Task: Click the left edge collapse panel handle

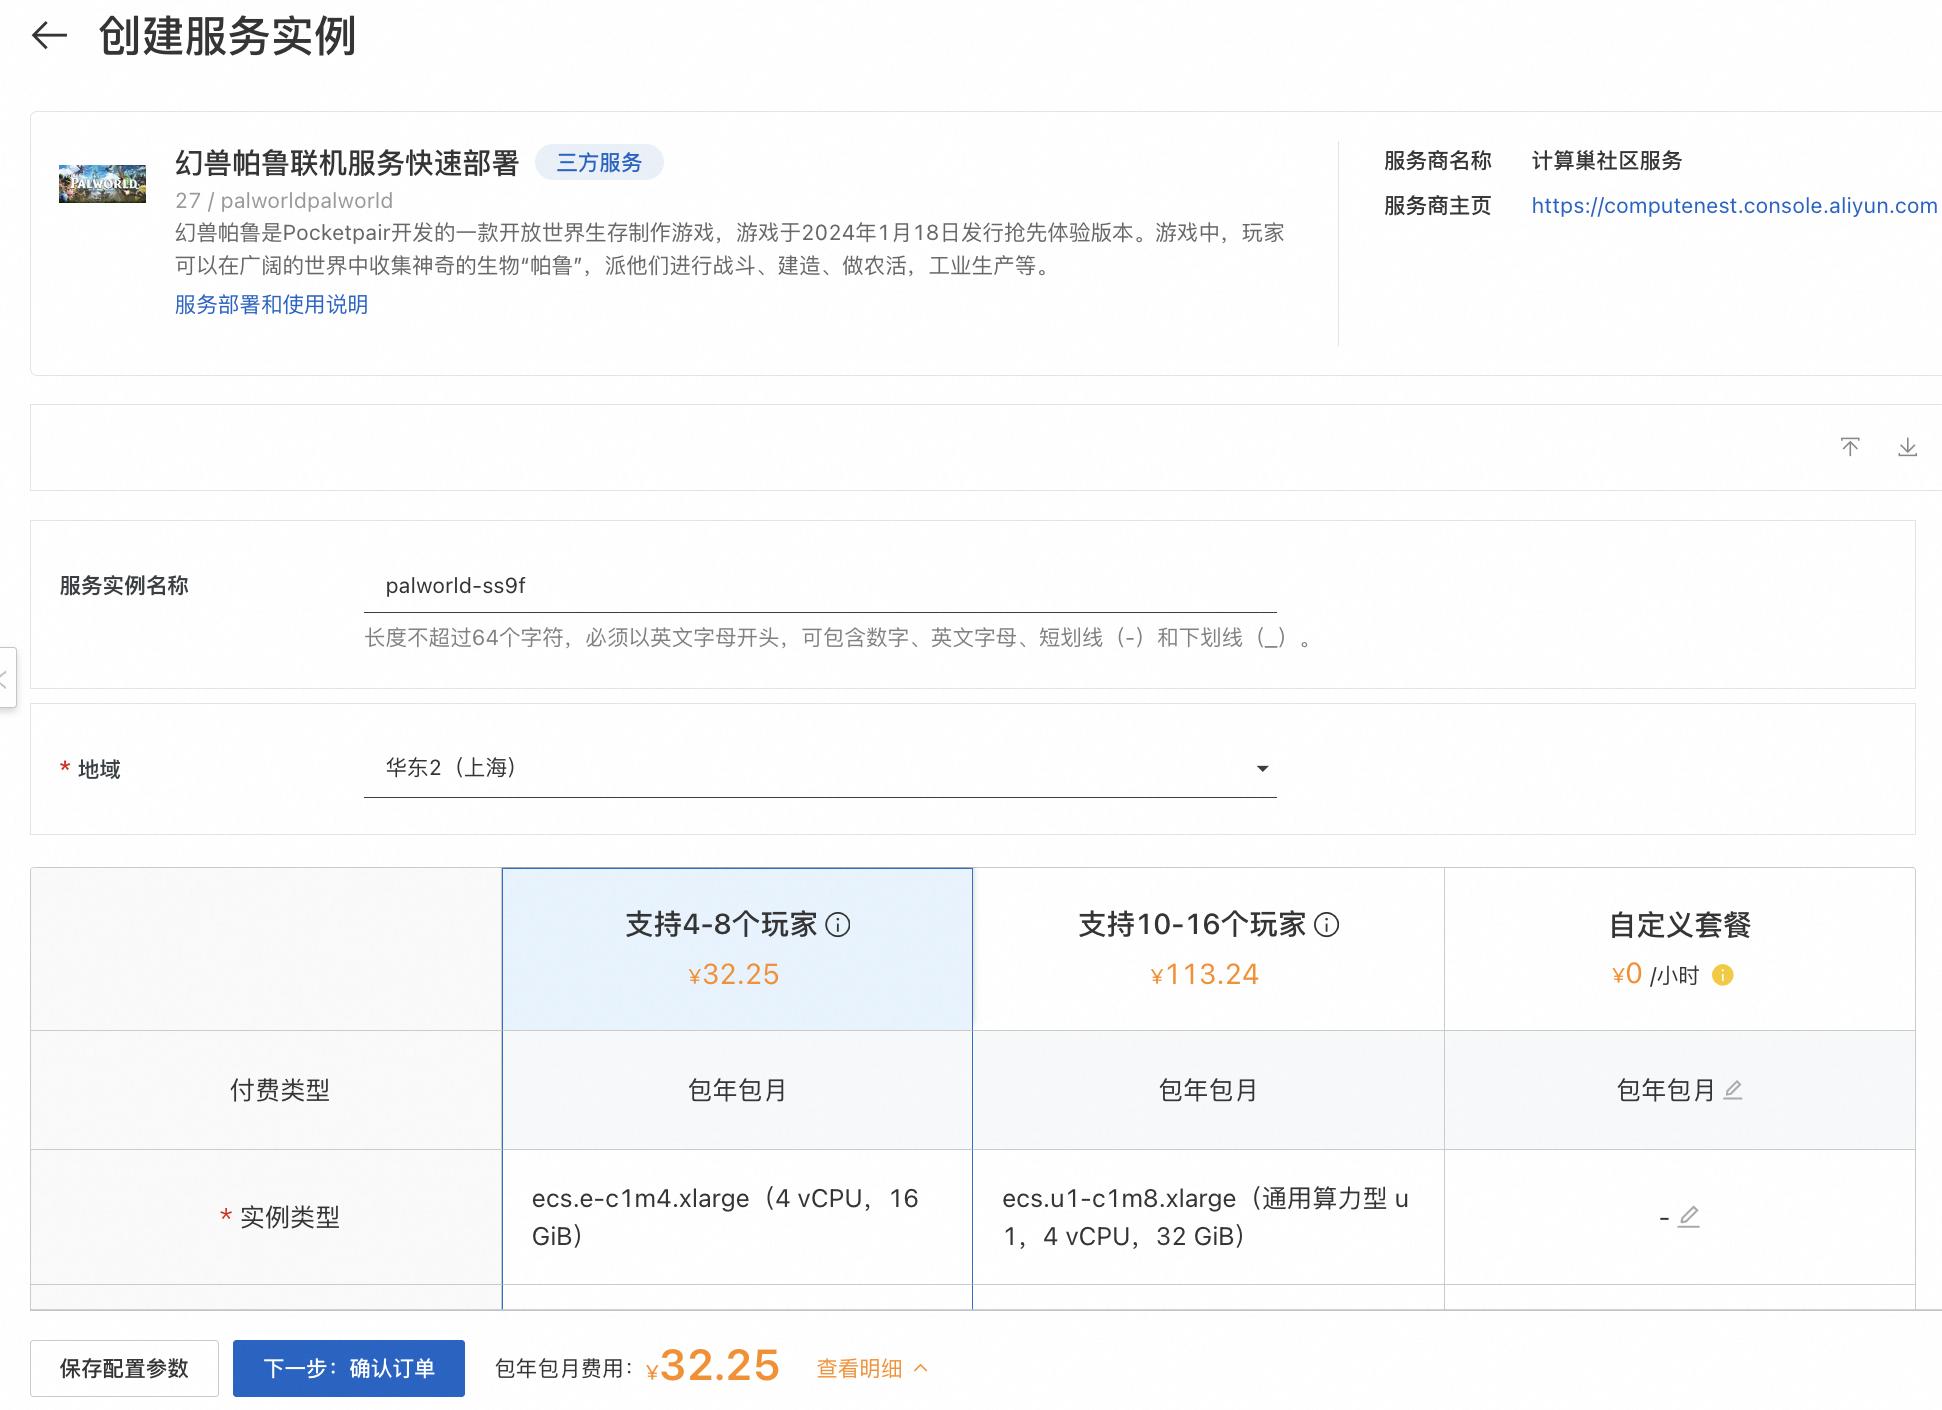Action: [x=6, y=678]
